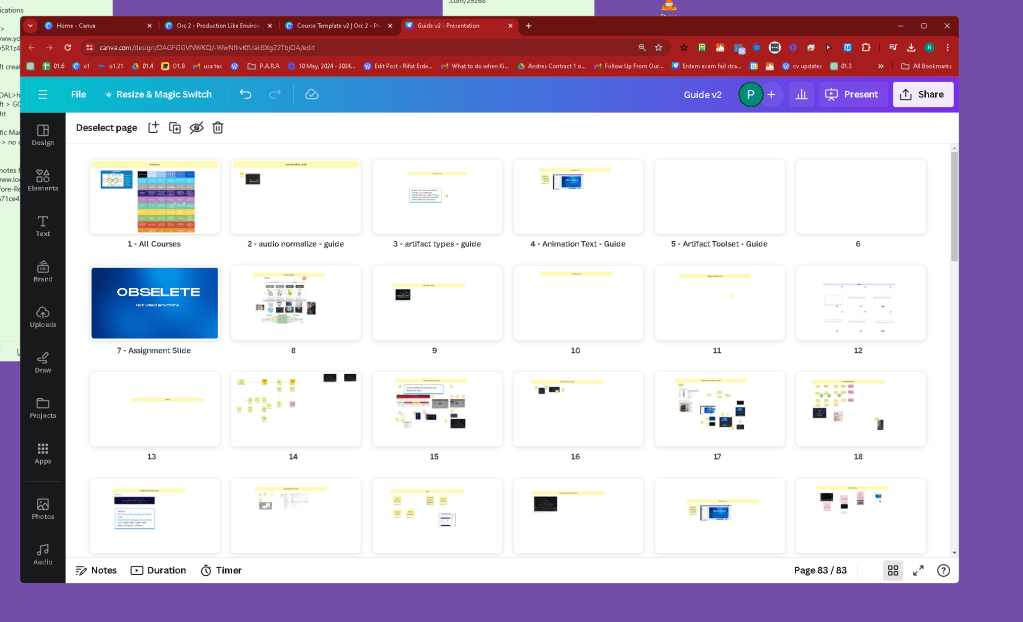Open the Chrome three-dot menu
Viewport: 1023px width, 622px height.
947,48
